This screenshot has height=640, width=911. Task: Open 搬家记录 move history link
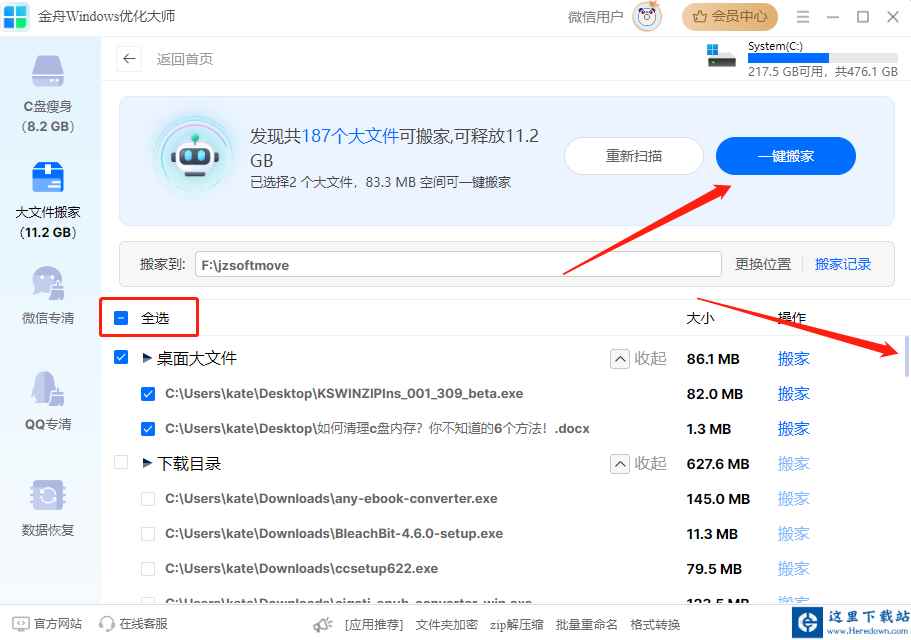[842, 264]
